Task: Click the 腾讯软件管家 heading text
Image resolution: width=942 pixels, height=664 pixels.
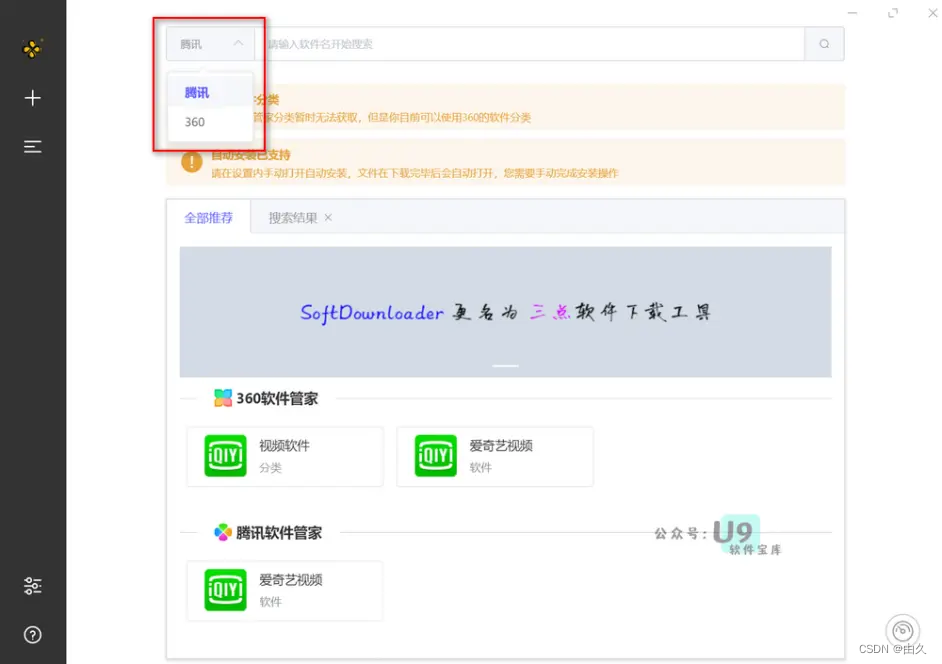Action: pyautogui.click(x=279, y=533)
